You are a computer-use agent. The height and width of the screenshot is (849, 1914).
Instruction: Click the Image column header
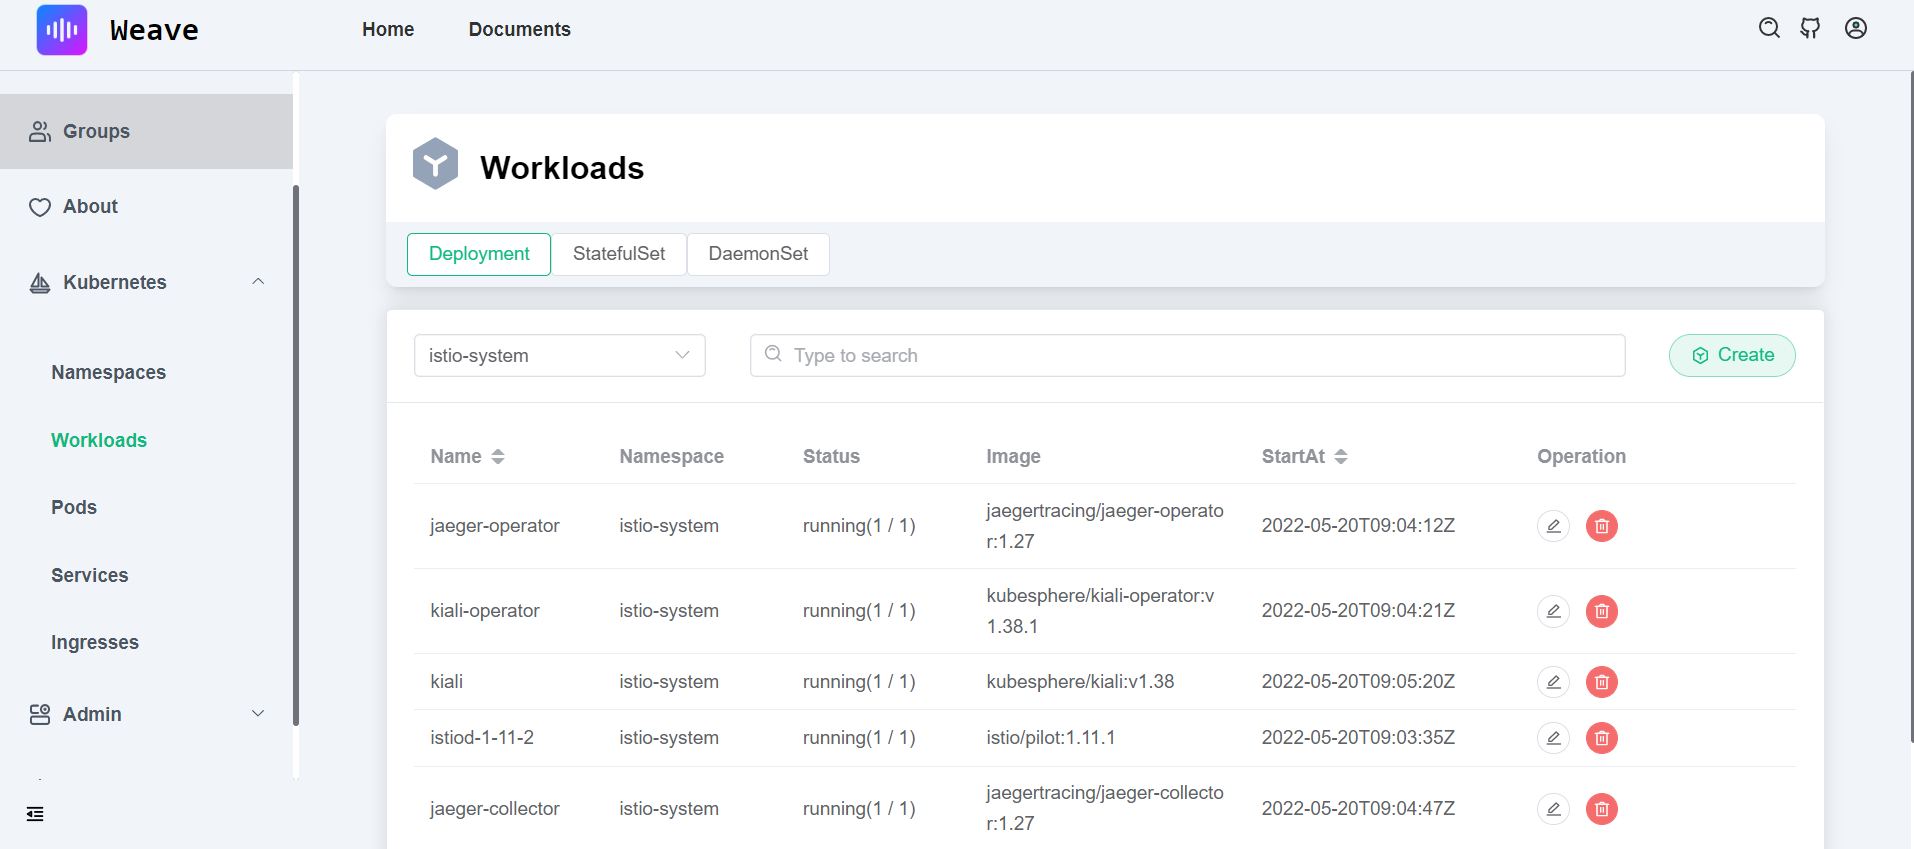(x=1013, y=457)
